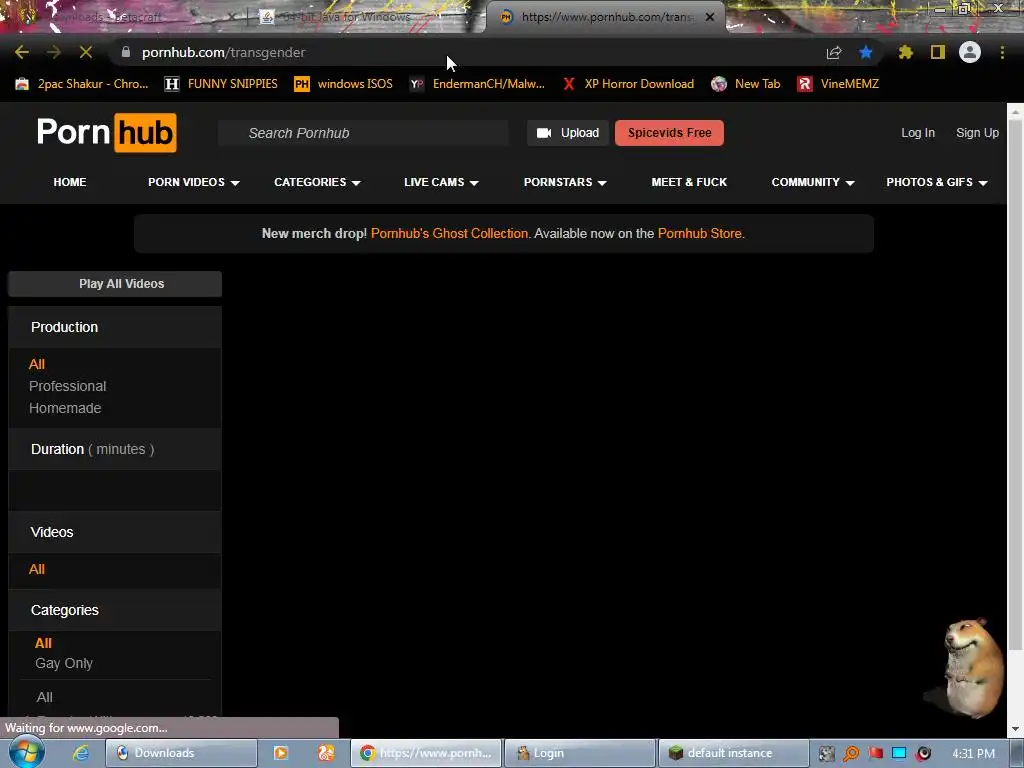
Task: Open the media player taskbar icon
Action: (281, 753)
